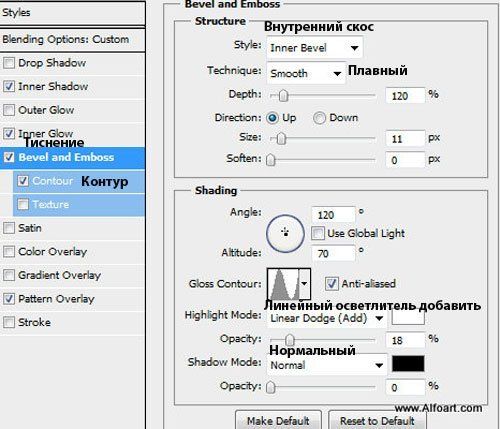This screenshot has width=500, height=429.
Task: Click the Soften value field showing 0
Action: [405, 160]
